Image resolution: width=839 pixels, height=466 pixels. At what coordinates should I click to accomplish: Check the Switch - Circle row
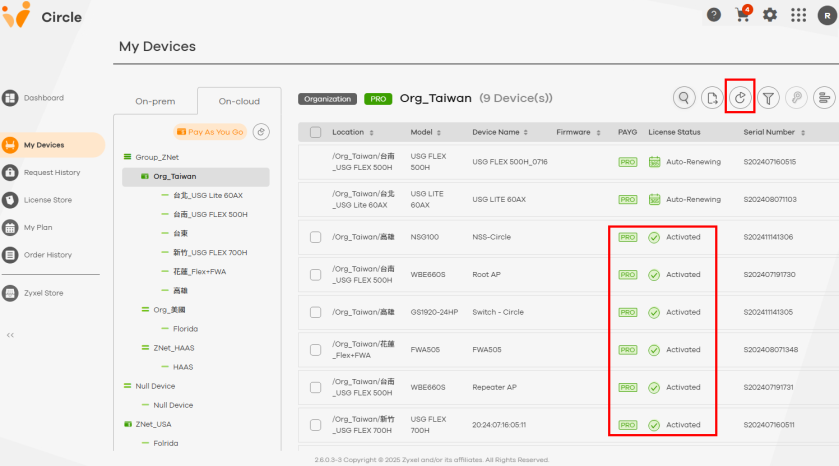[x=316, y=312]
